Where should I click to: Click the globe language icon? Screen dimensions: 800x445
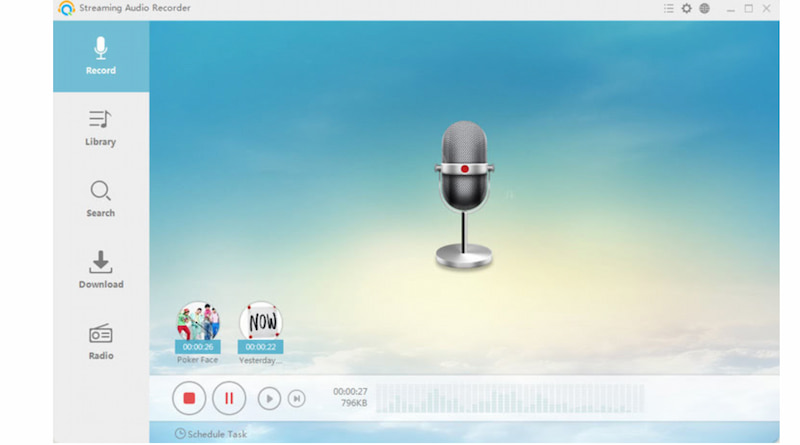tap(704, 9)
